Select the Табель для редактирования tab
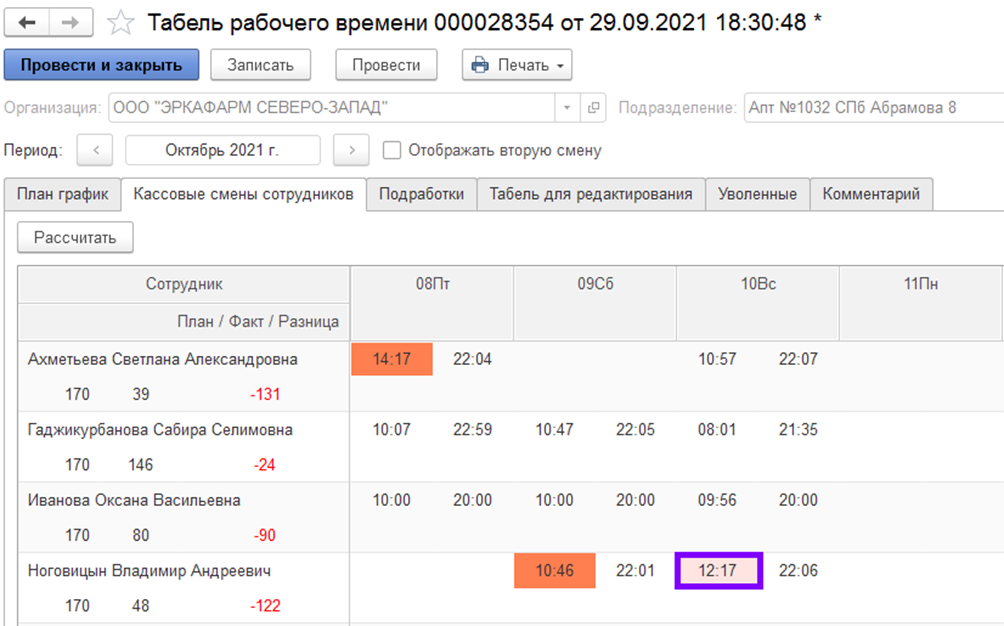This screenshot has width=1004, height=626. (590, 194)
